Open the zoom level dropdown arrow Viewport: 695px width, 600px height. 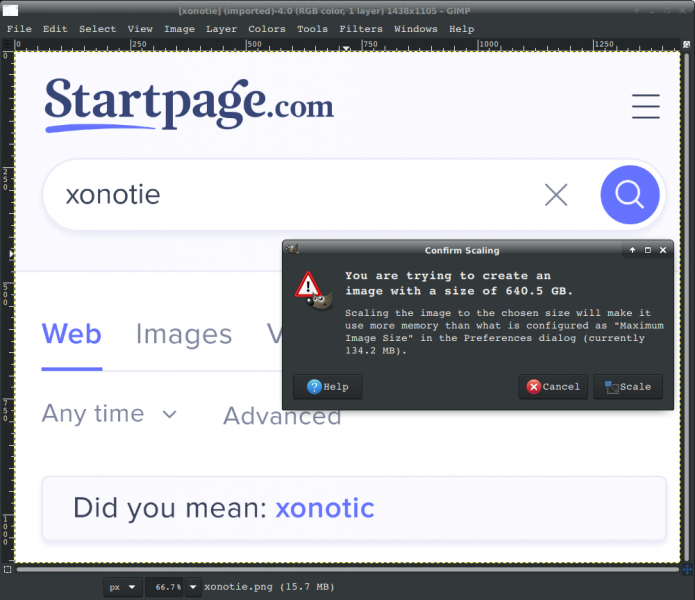pyautogui.click(x=193, y=587)
